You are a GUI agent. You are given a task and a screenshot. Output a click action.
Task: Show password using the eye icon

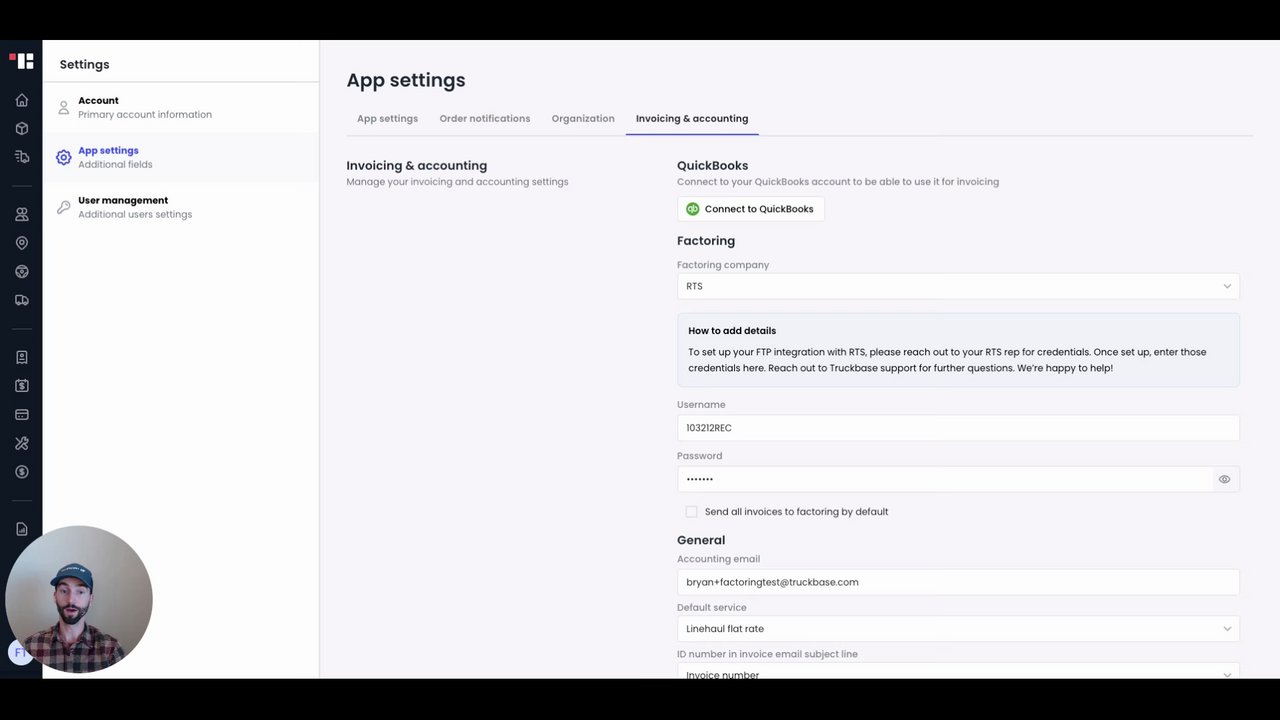(x=1224, y=480)
